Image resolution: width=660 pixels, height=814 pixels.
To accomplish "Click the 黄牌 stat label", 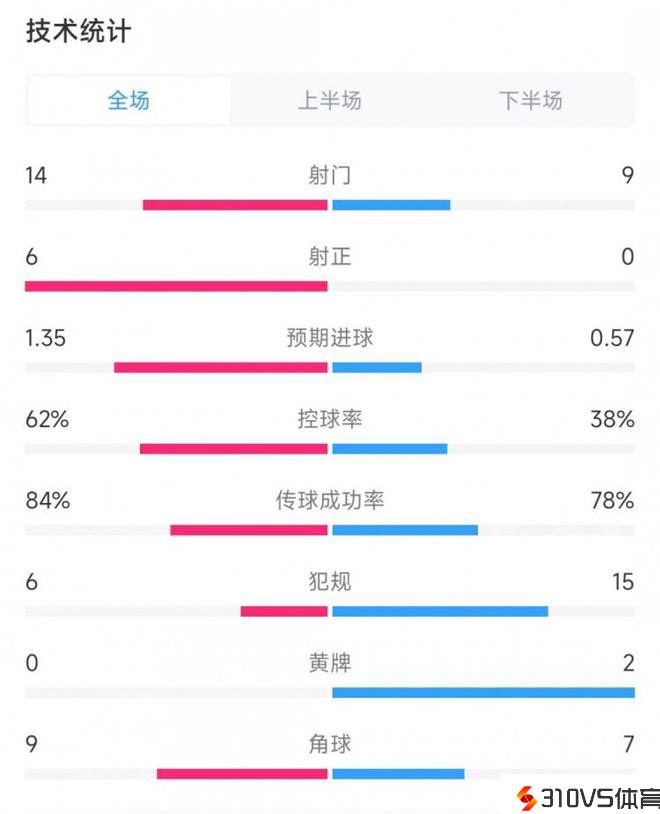I will [330, 662].
